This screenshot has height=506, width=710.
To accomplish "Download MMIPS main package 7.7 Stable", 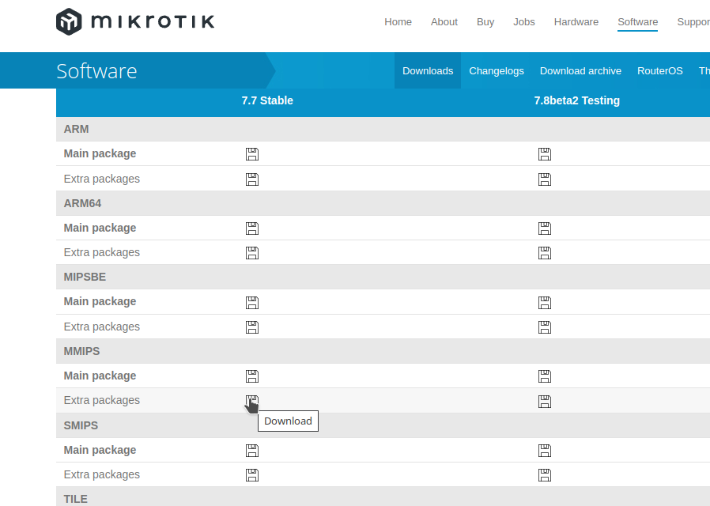I will coord(252,376).
